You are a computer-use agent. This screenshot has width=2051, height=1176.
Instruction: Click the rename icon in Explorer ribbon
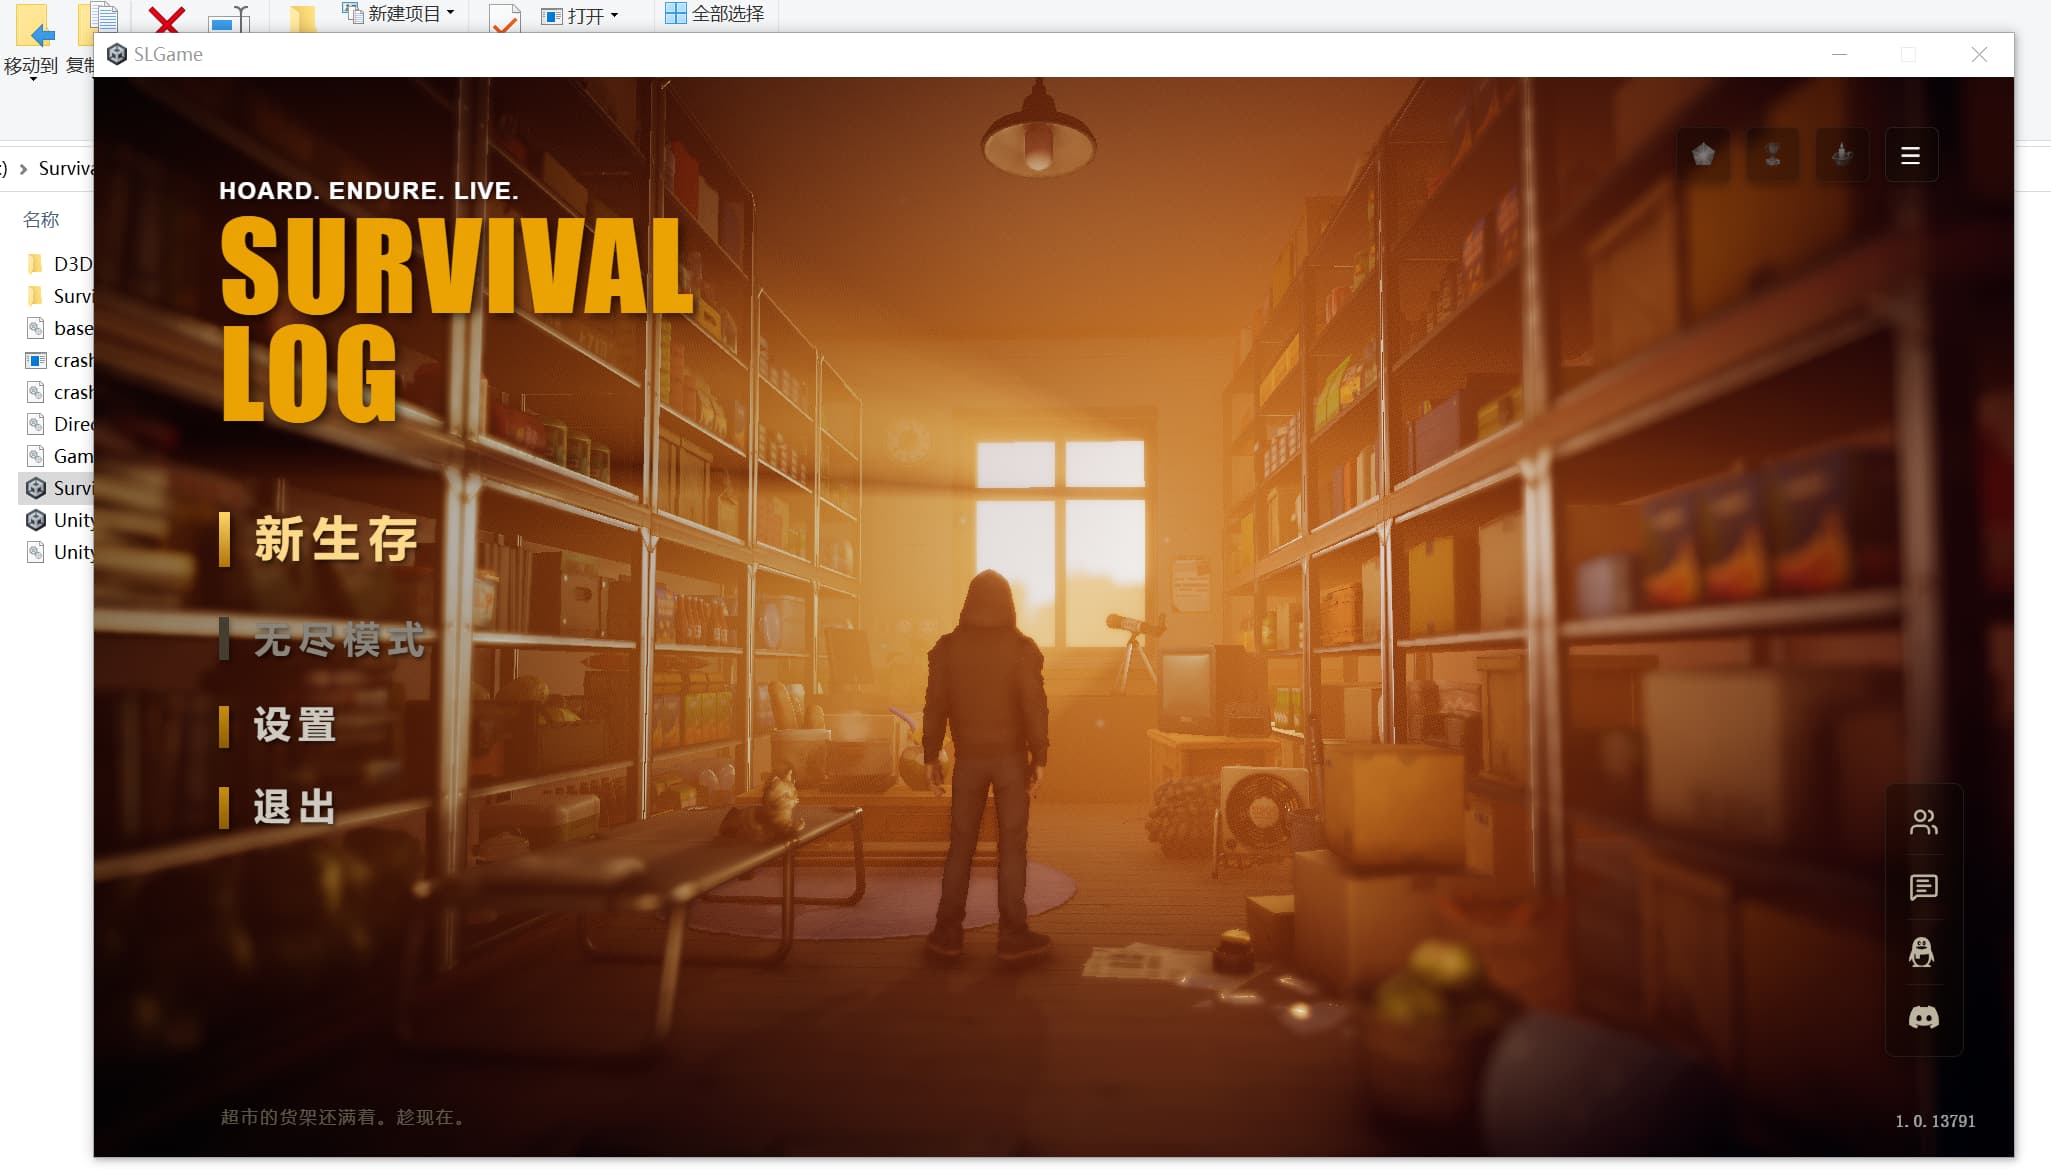[229, 19]
